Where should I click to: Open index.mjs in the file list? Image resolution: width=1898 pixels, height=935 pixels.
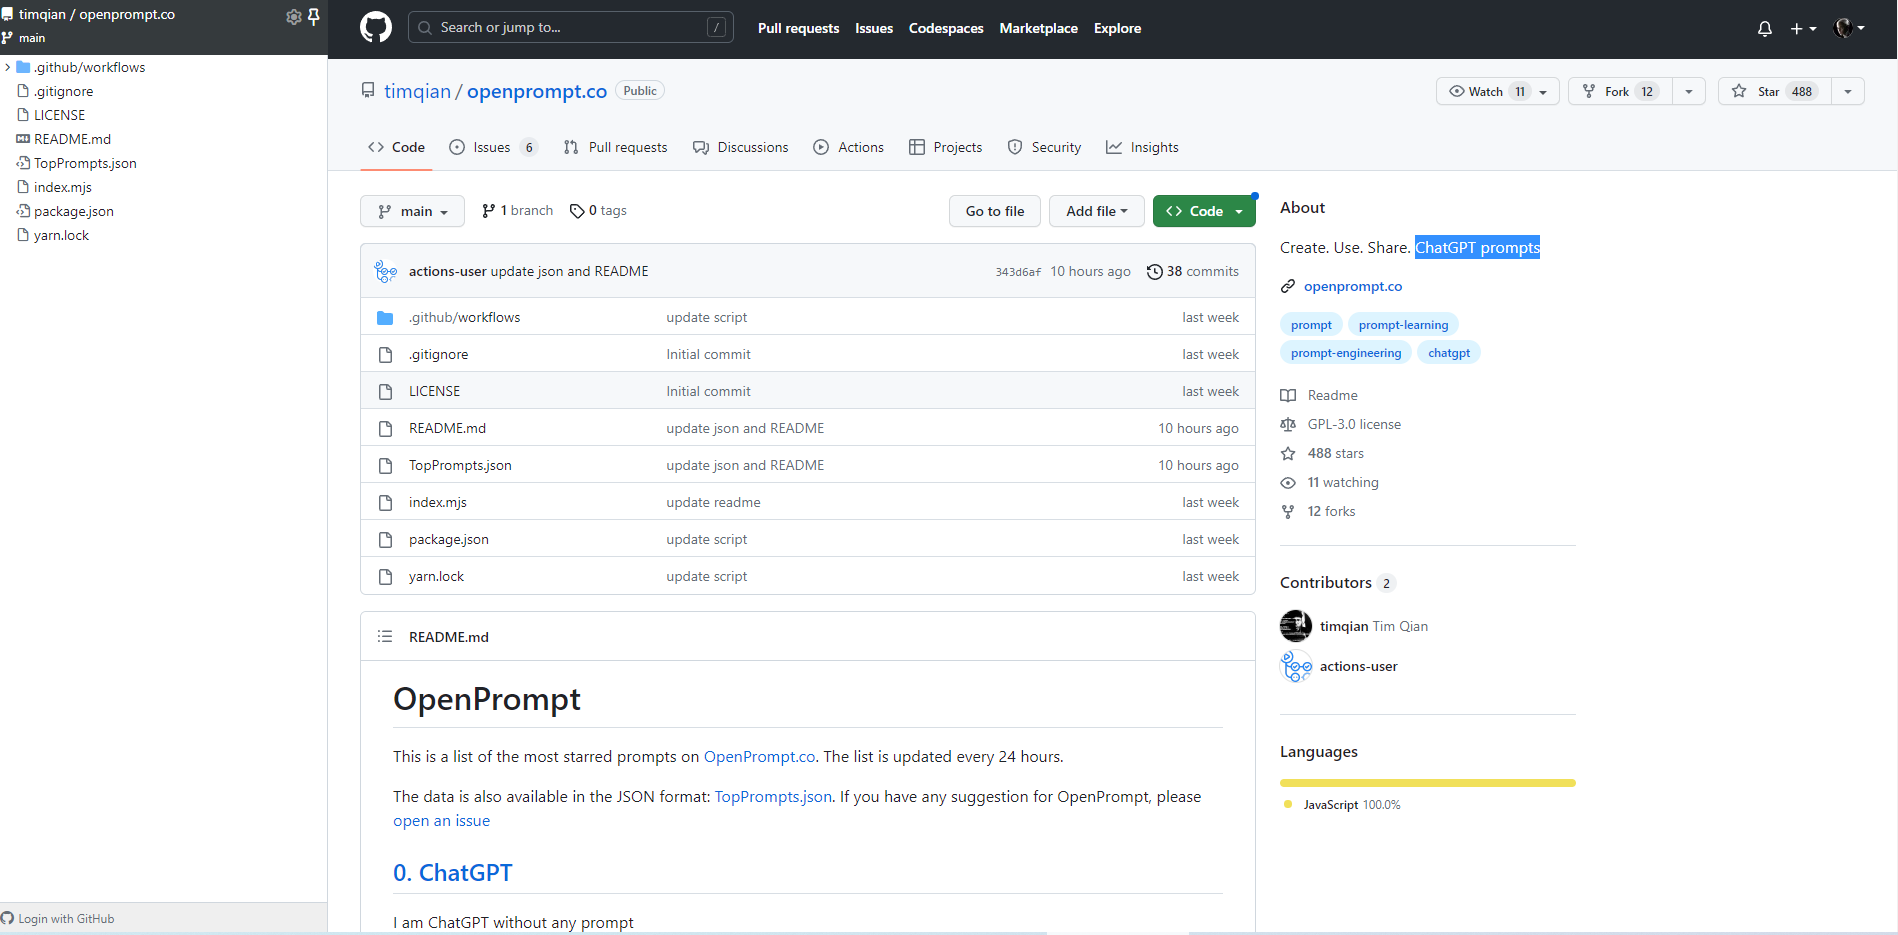438,502
